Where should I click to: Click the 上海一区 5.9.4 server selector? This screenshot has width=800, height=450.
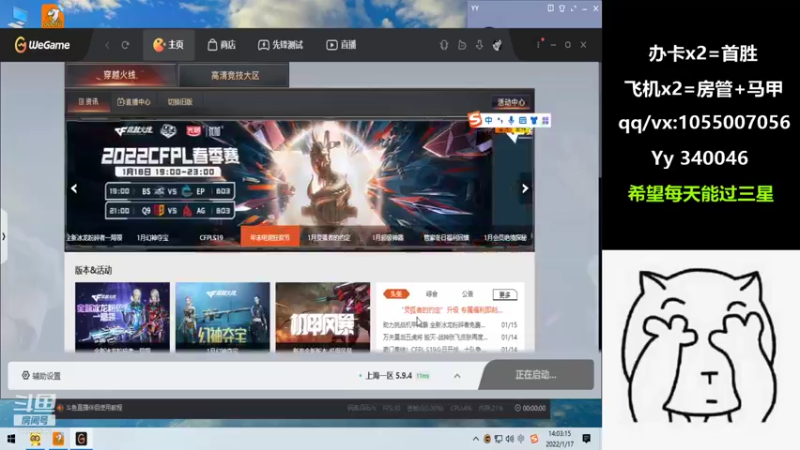point(394,376)
